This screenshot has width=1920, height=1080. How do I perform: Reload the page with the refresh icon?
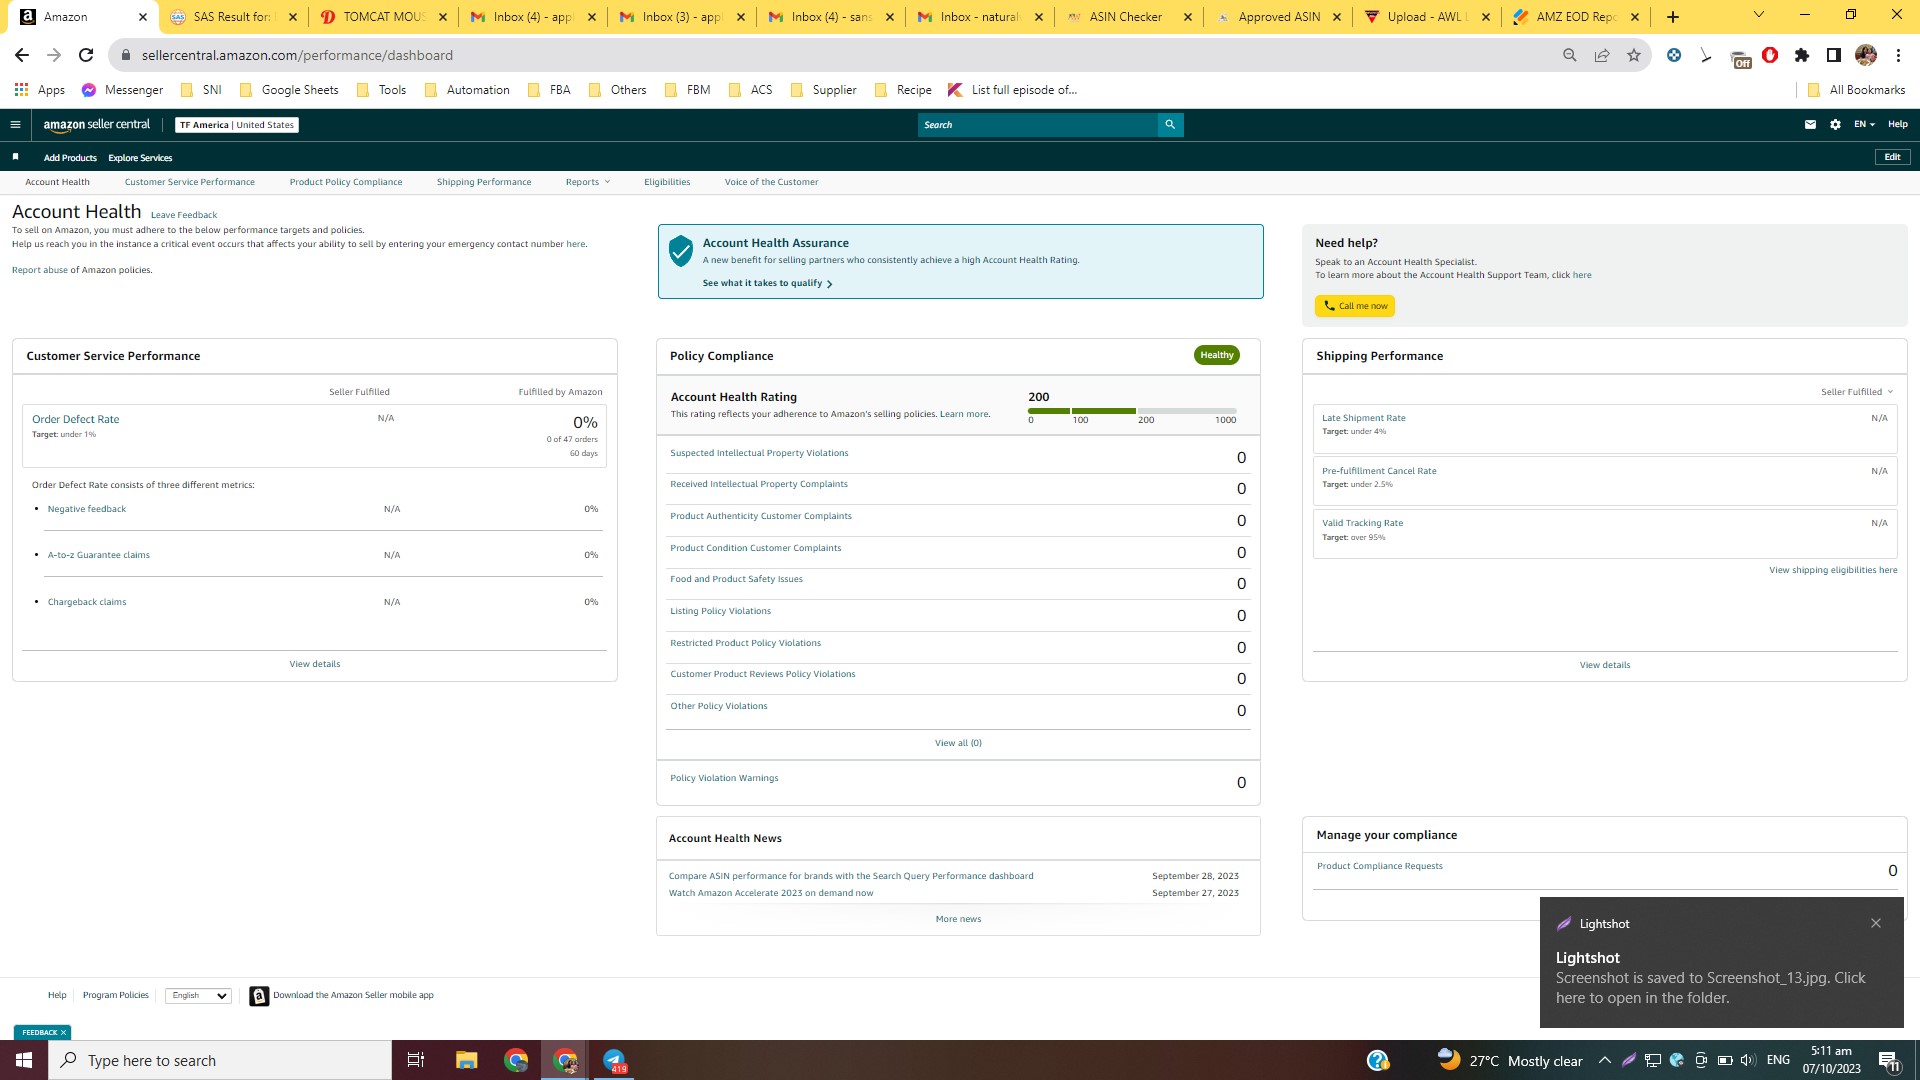86,55
